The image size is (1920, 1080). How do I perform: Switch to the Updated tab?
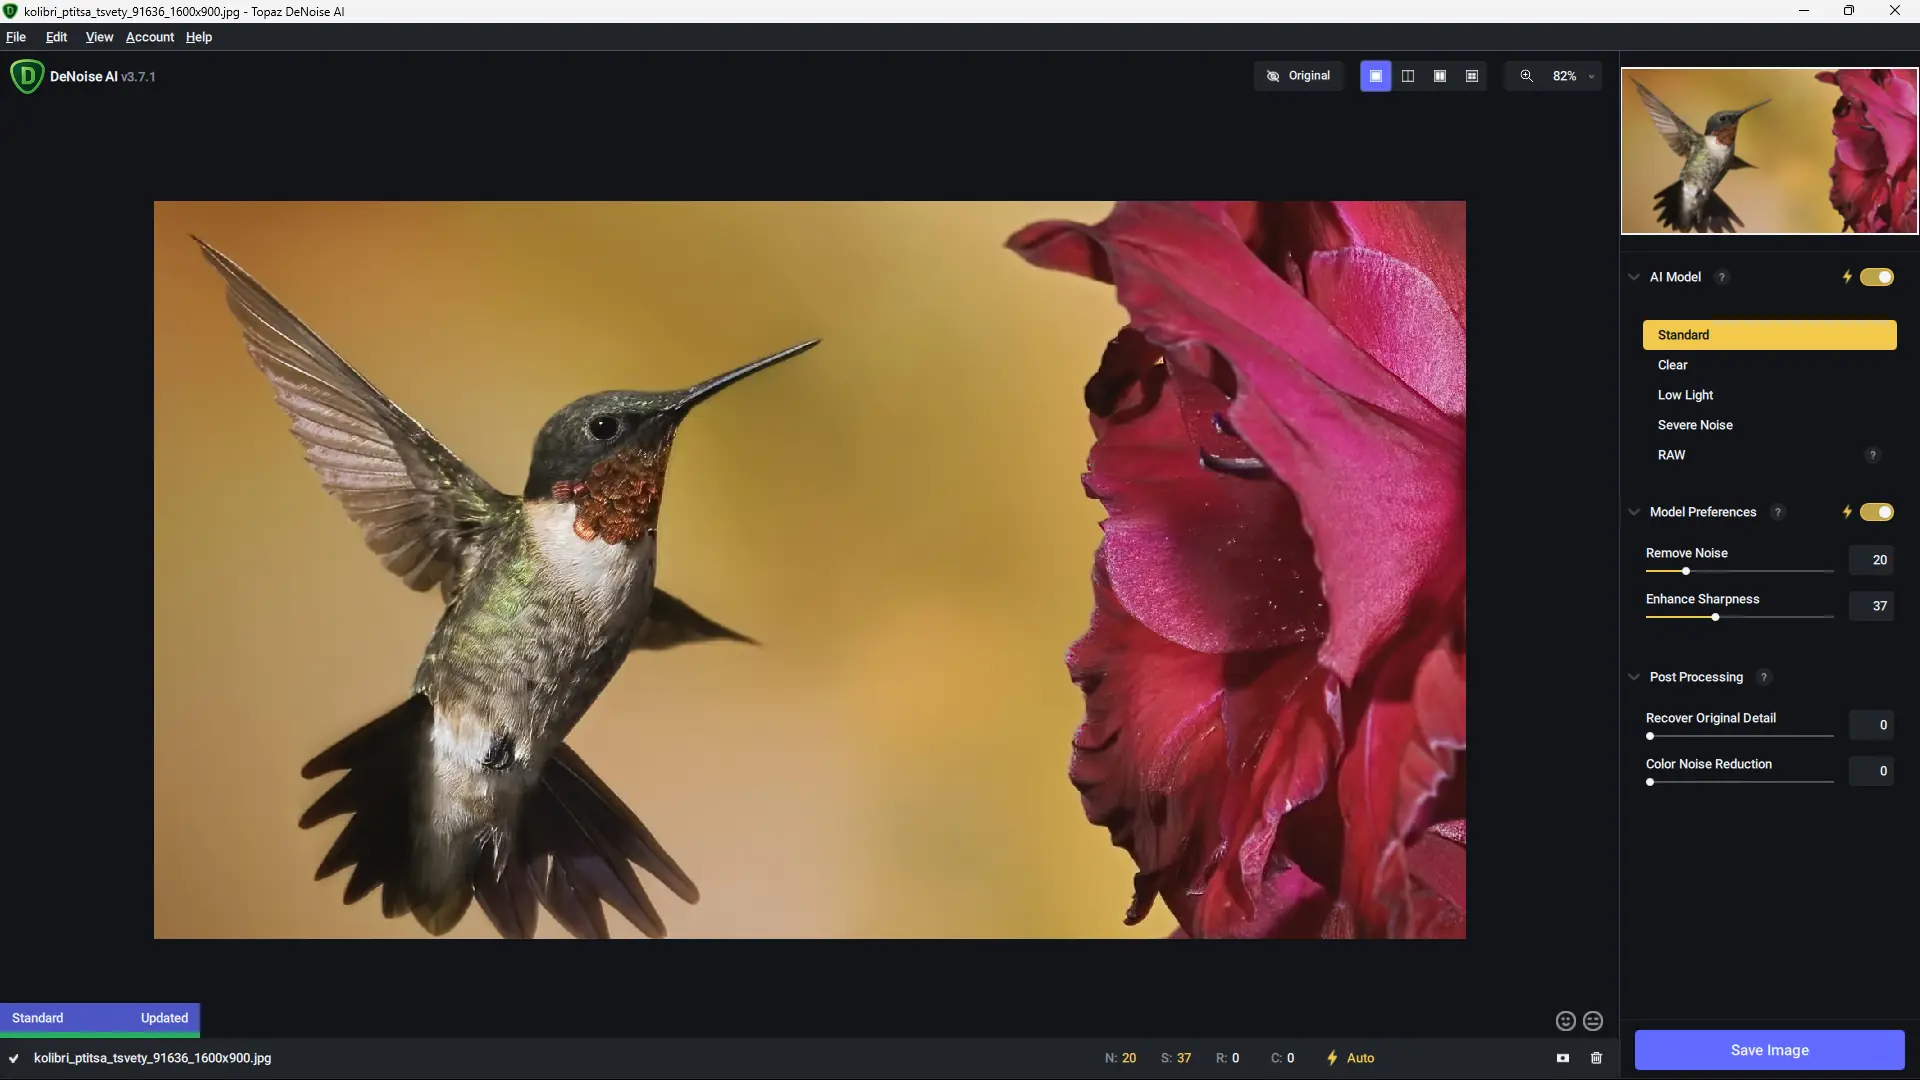pyautogui.click(x=163, y=1018)
